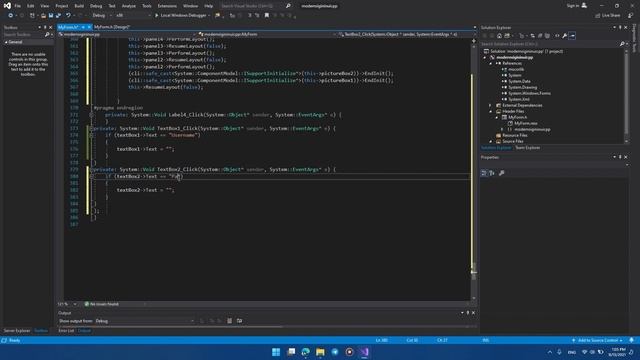640x360 pixels.
Task: Open Telegram from taskbar
Action: point(335,352)
